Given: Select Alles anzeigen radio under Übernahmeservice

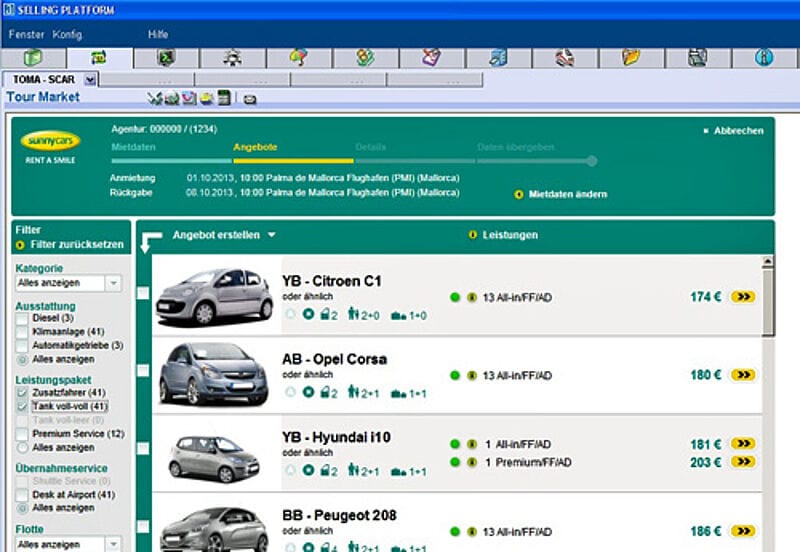Looking at the screenshot, I should coord(22,508).
